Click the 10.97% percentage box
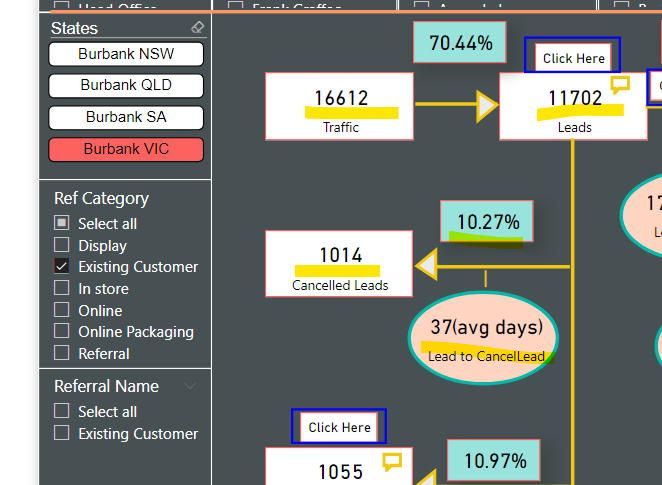The height and width of the screenshot is (485, 662). tap(494, 460)
